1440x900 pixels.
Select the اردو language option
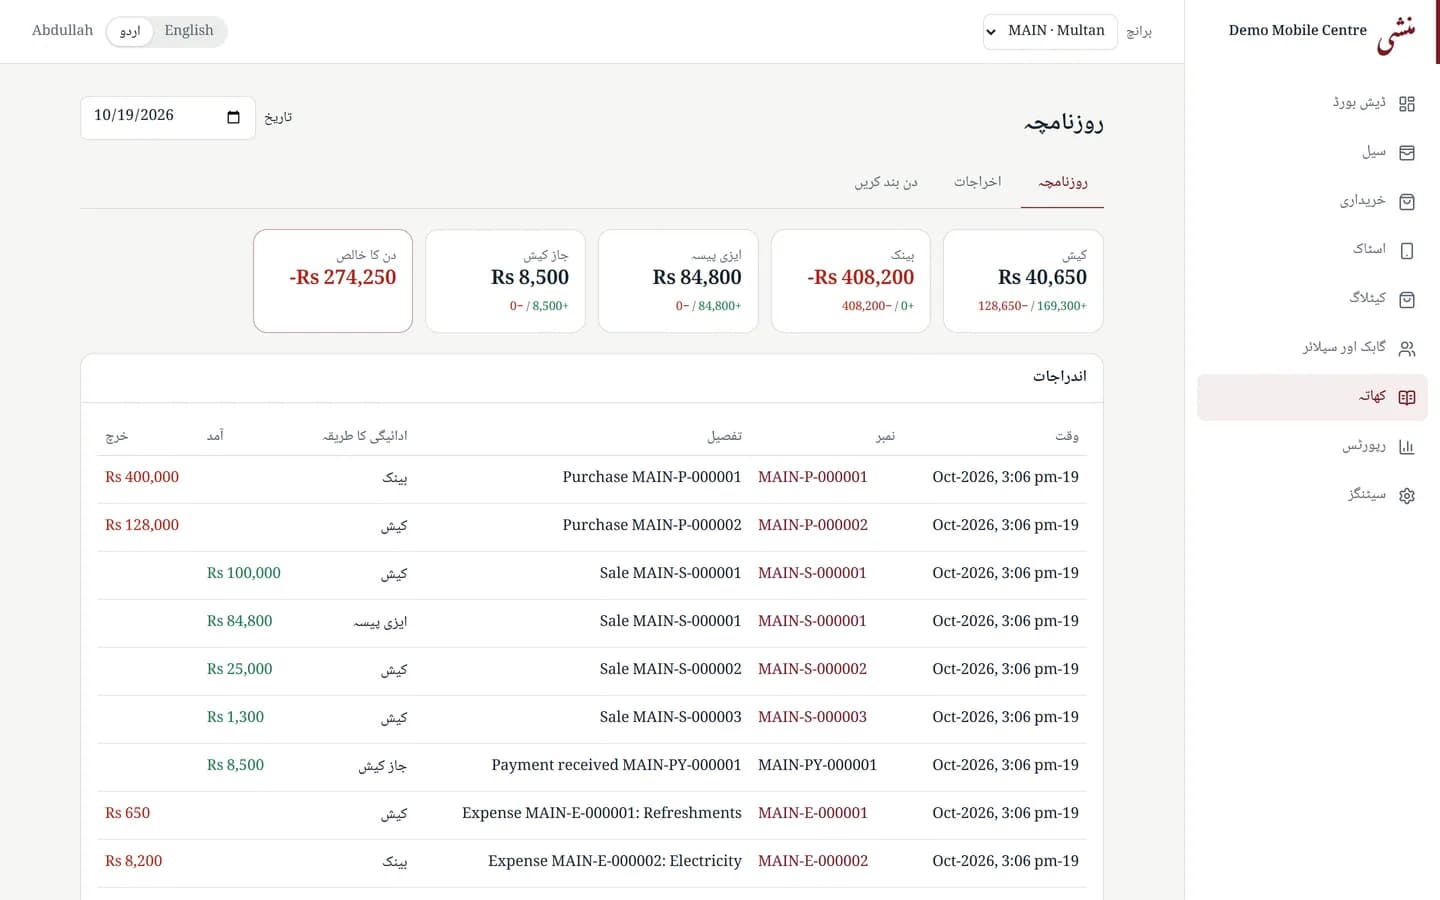tap(130, 31)
